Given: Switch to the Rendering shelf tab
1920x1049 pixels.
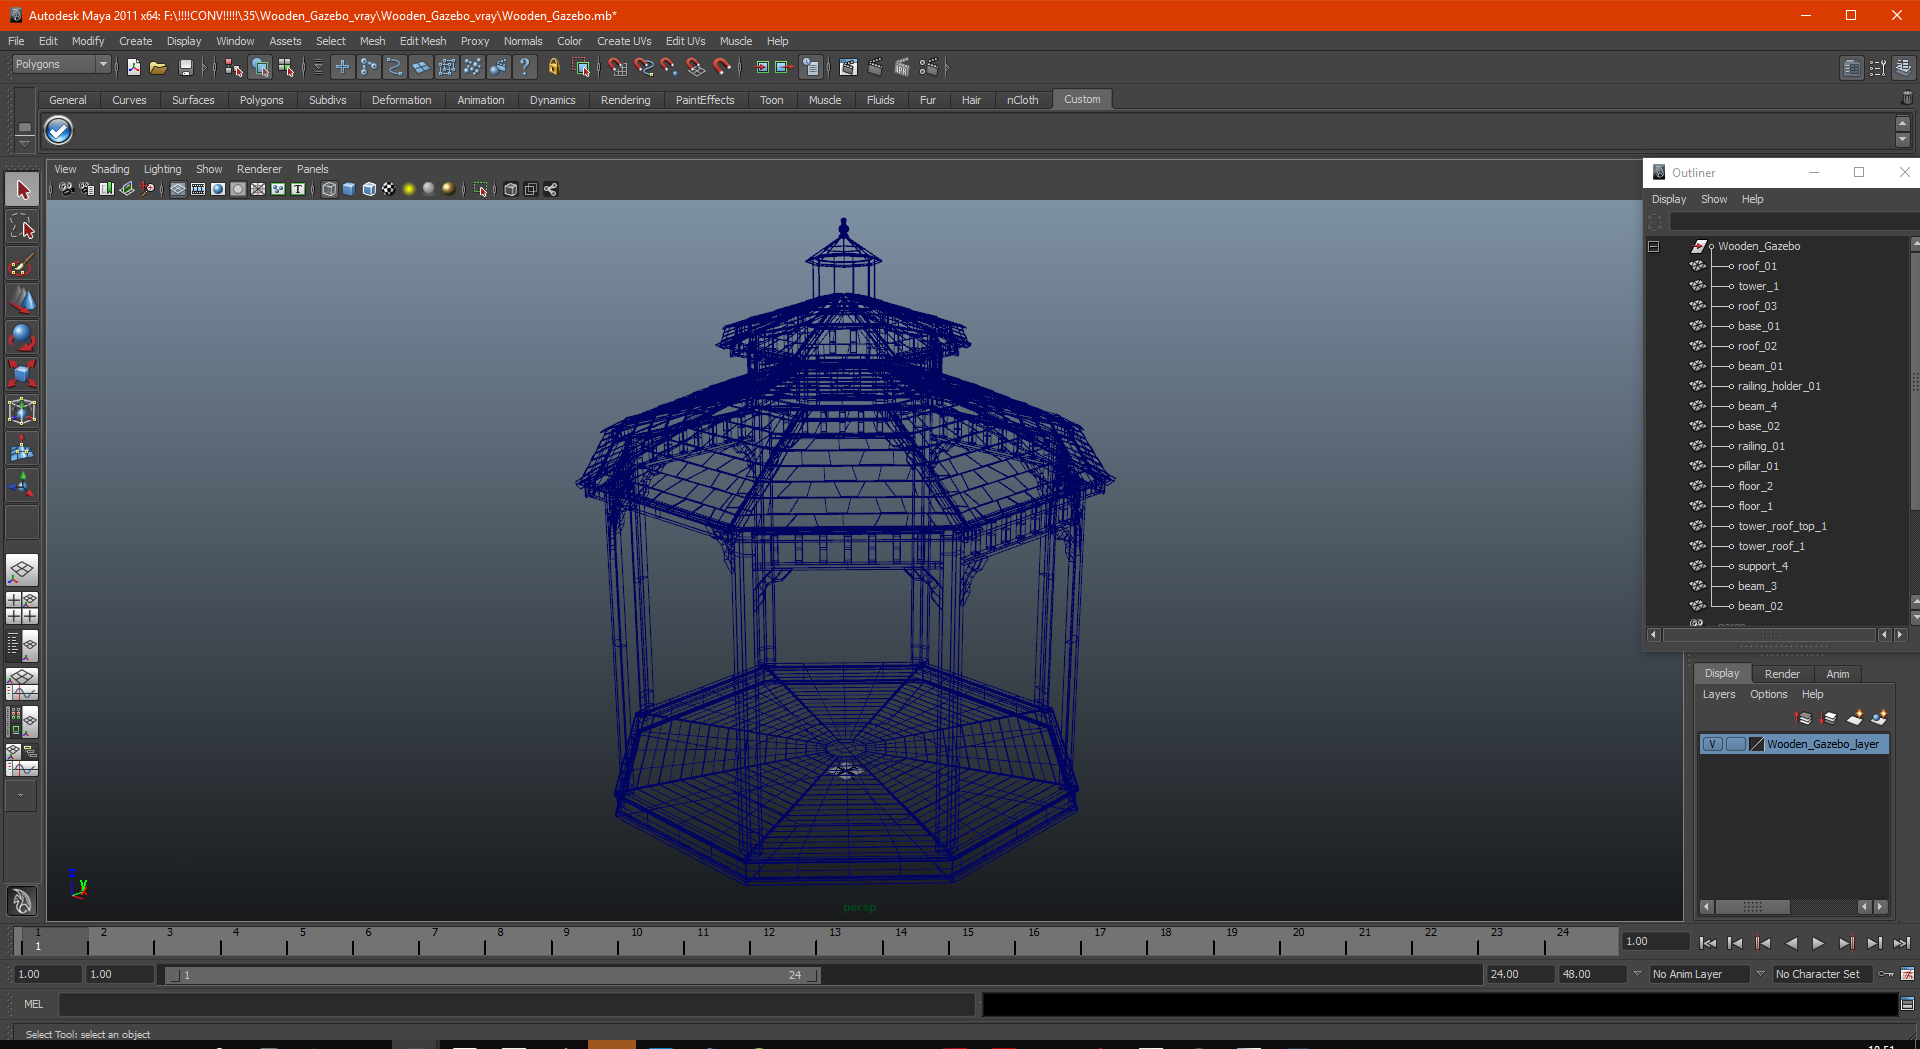Looking at the screenshot, I should tap(625, 100).
